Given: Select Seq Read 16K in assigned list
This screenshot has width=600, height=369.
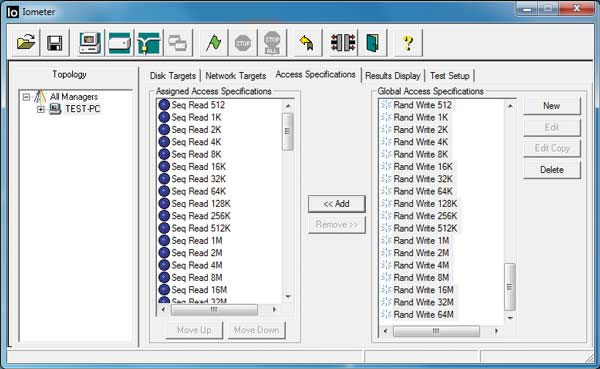Looking at the screenshot, I should click(199, 167).
